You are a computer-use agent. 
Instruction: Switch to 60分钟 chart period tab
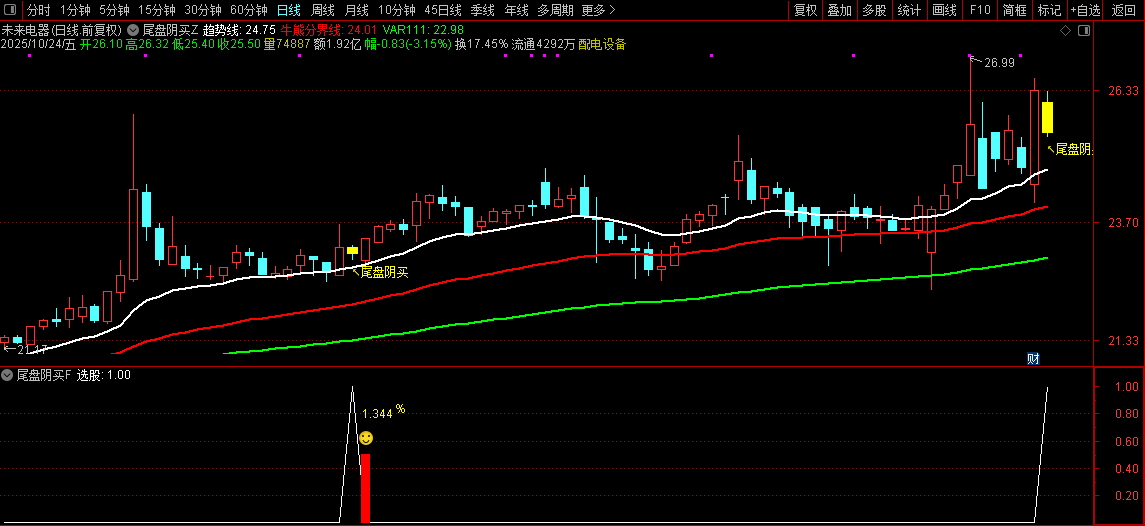249,10
